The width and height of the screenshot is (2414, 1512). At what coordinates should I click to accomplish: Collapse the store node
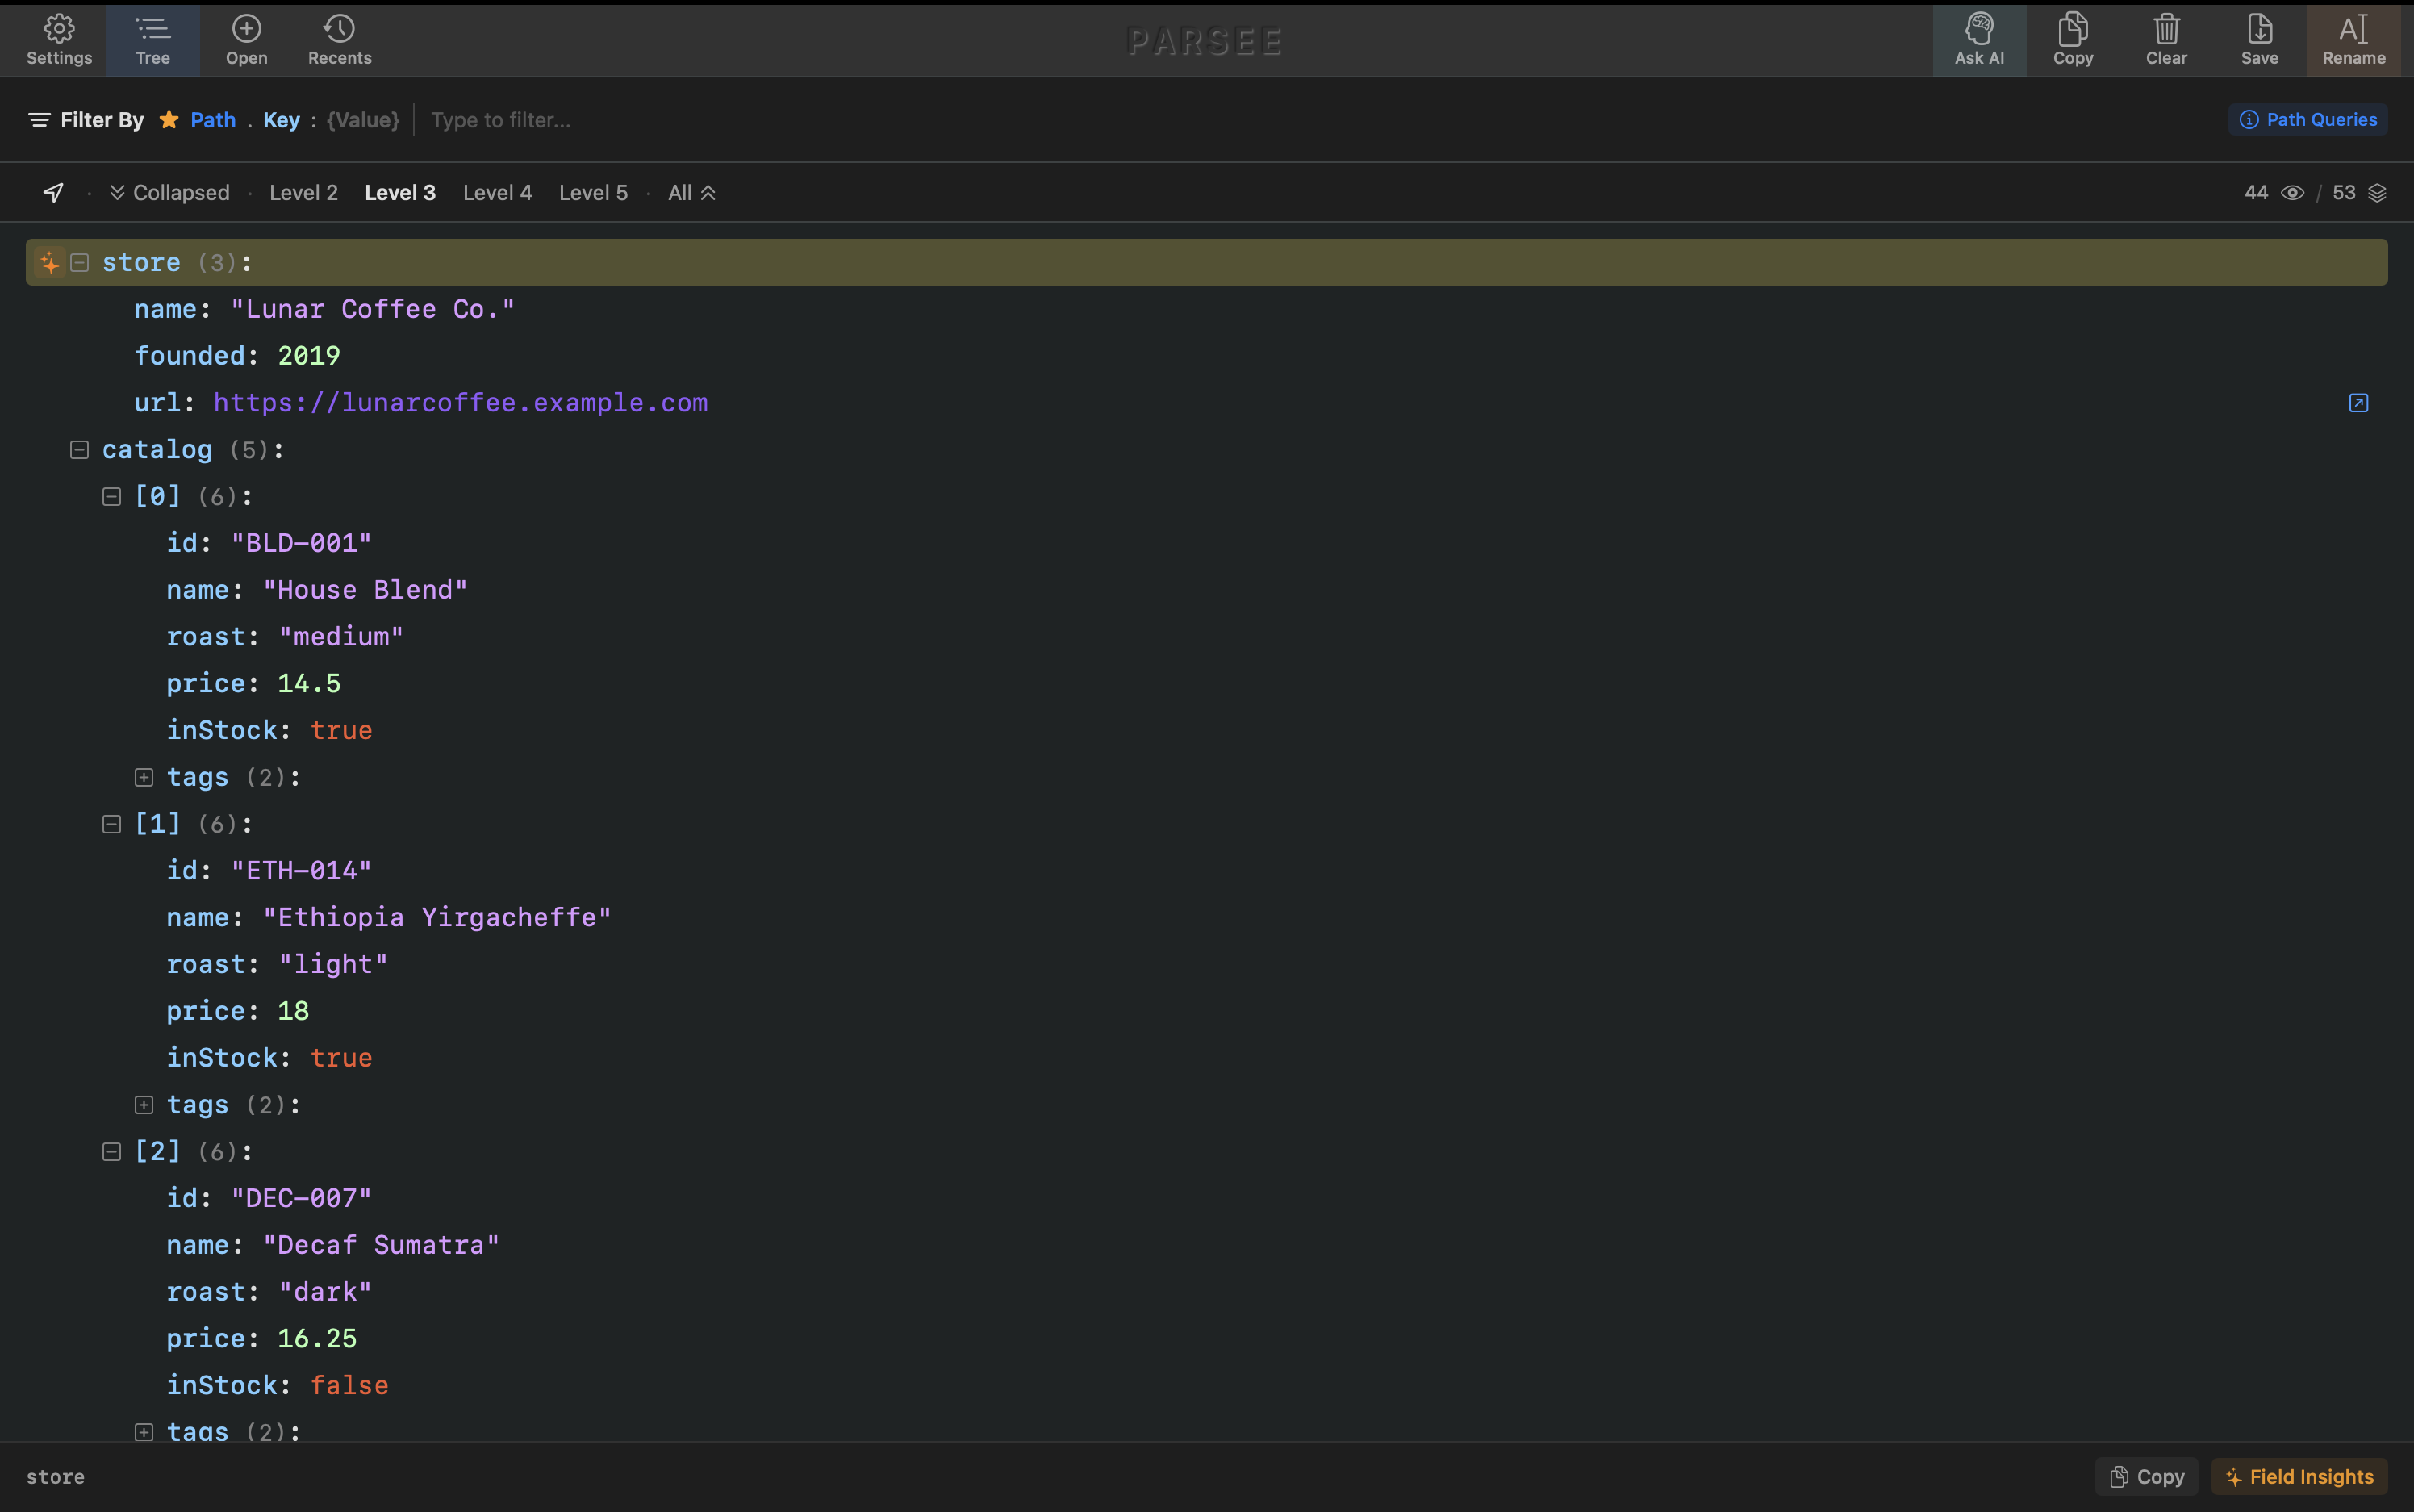pos(80,262)
